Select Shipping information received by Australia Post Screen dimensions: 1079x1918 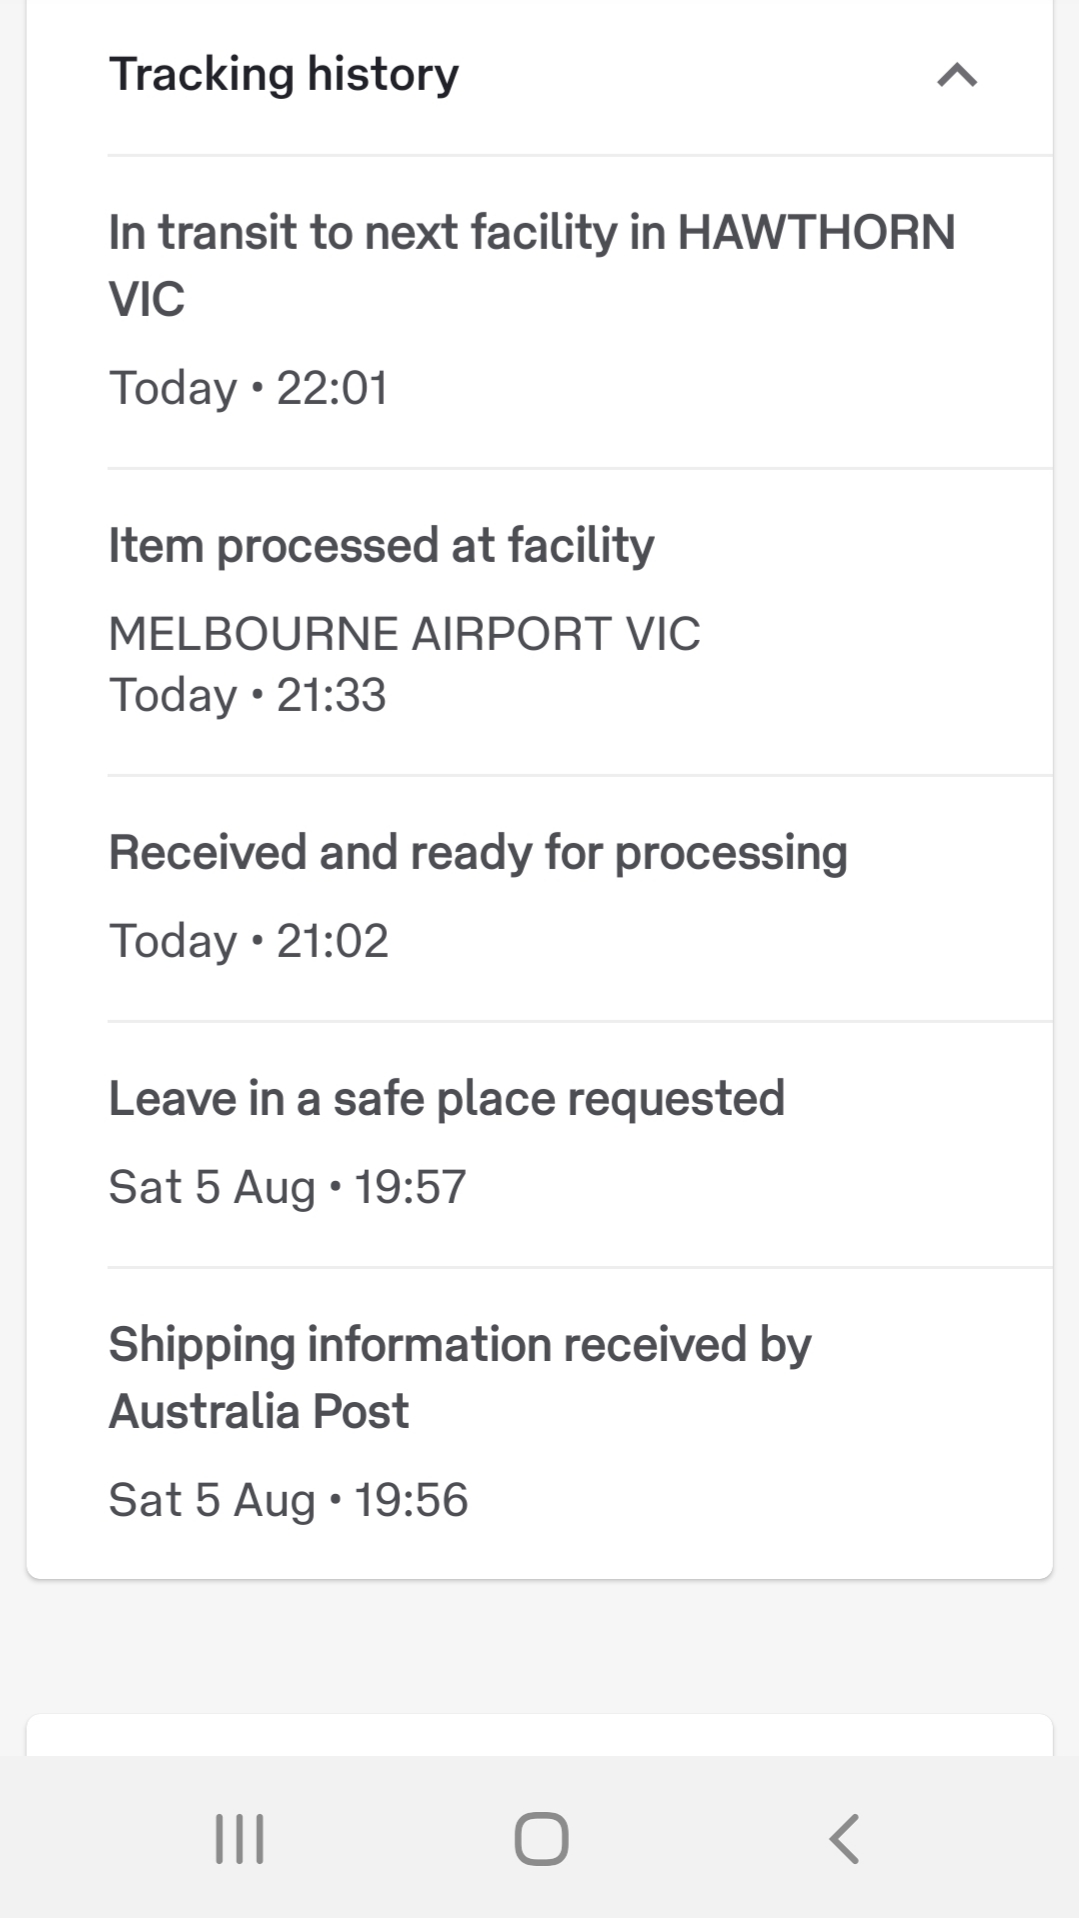point(580,1424)
